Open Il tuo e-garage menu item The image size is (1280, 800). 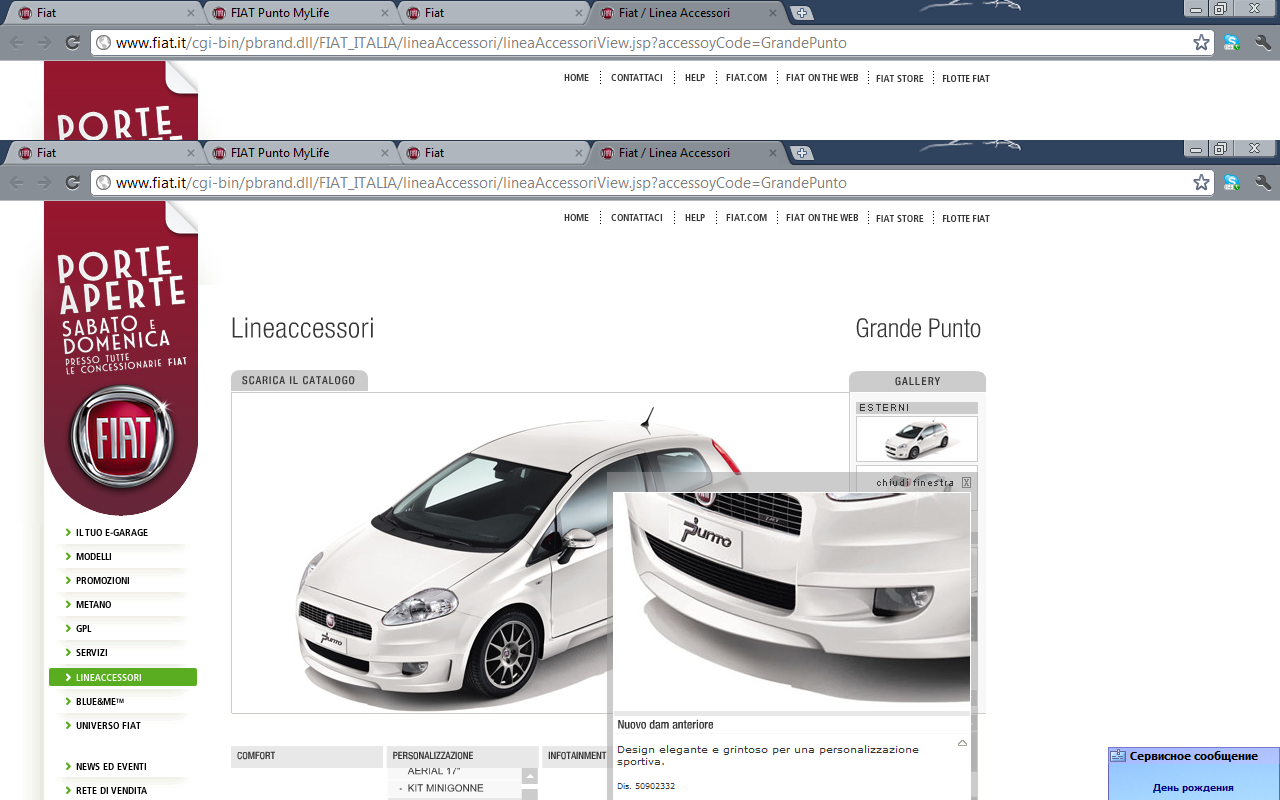click(111, 533)
